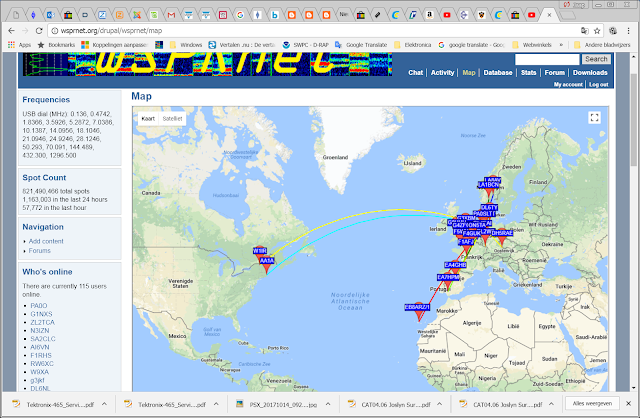Image resolution: width=640 pixels, height=418 pixels.
Task: Open online user RW6XC profile
Action: [x=42, y=364]
